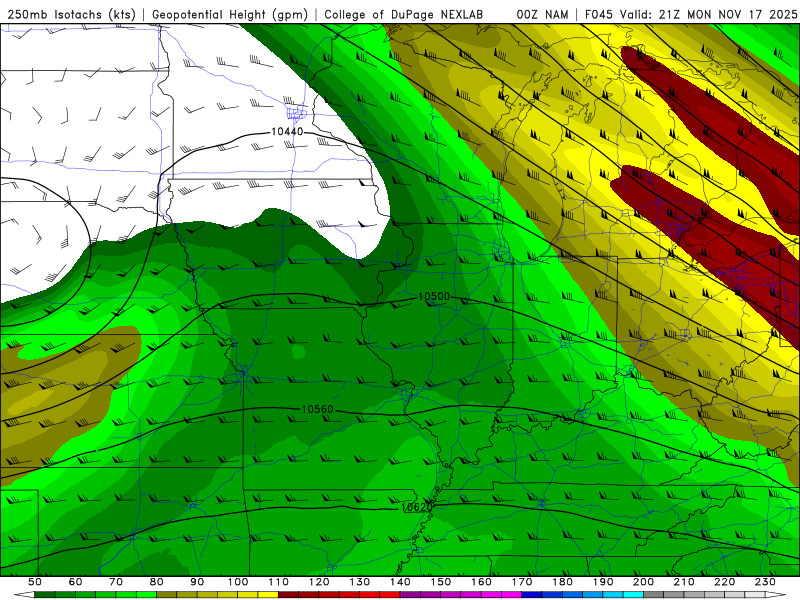Click the 140 kts label on color bar

pos(400,582)
